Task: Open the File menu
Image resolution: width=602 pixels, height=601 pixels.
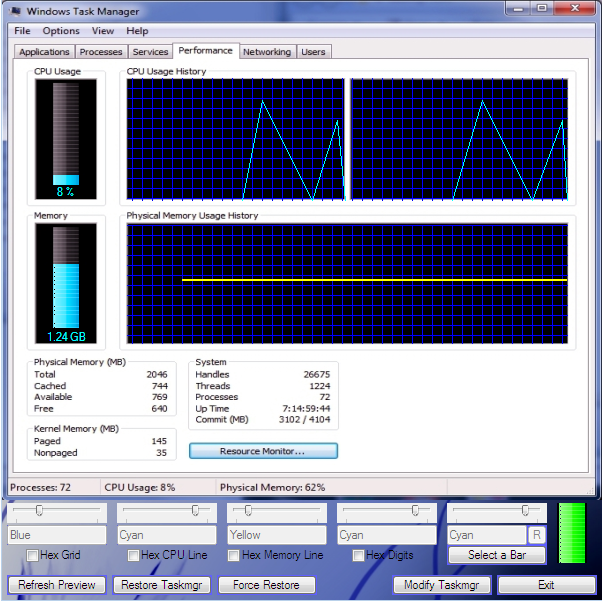Action: [x=22, y=31]
